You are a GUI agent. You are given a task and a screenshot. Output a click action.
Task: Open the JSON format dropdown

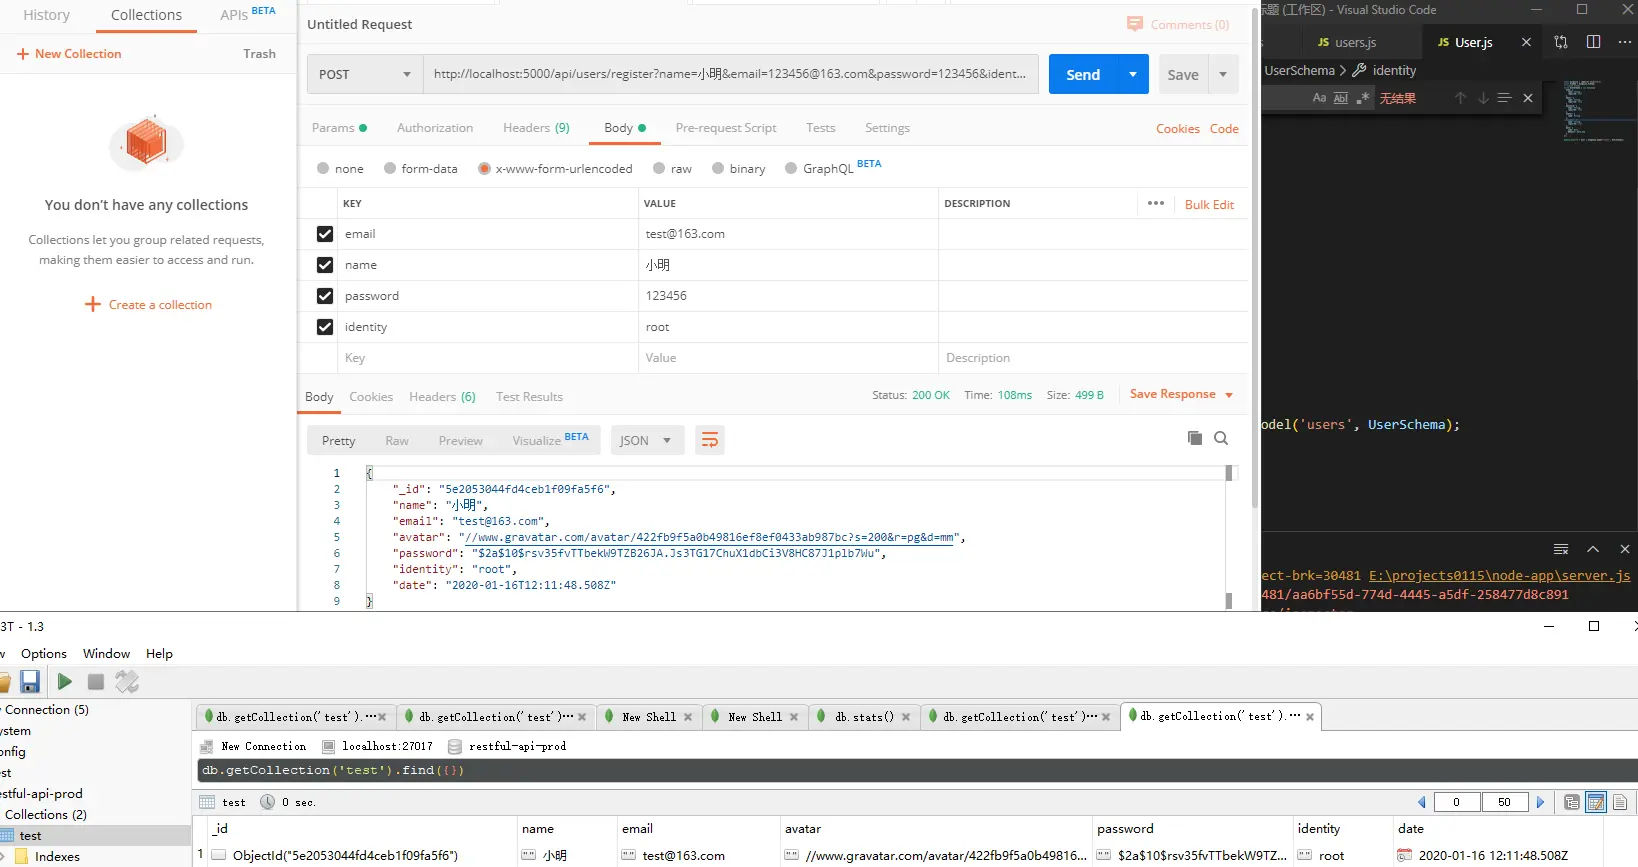tap(647, 440)
